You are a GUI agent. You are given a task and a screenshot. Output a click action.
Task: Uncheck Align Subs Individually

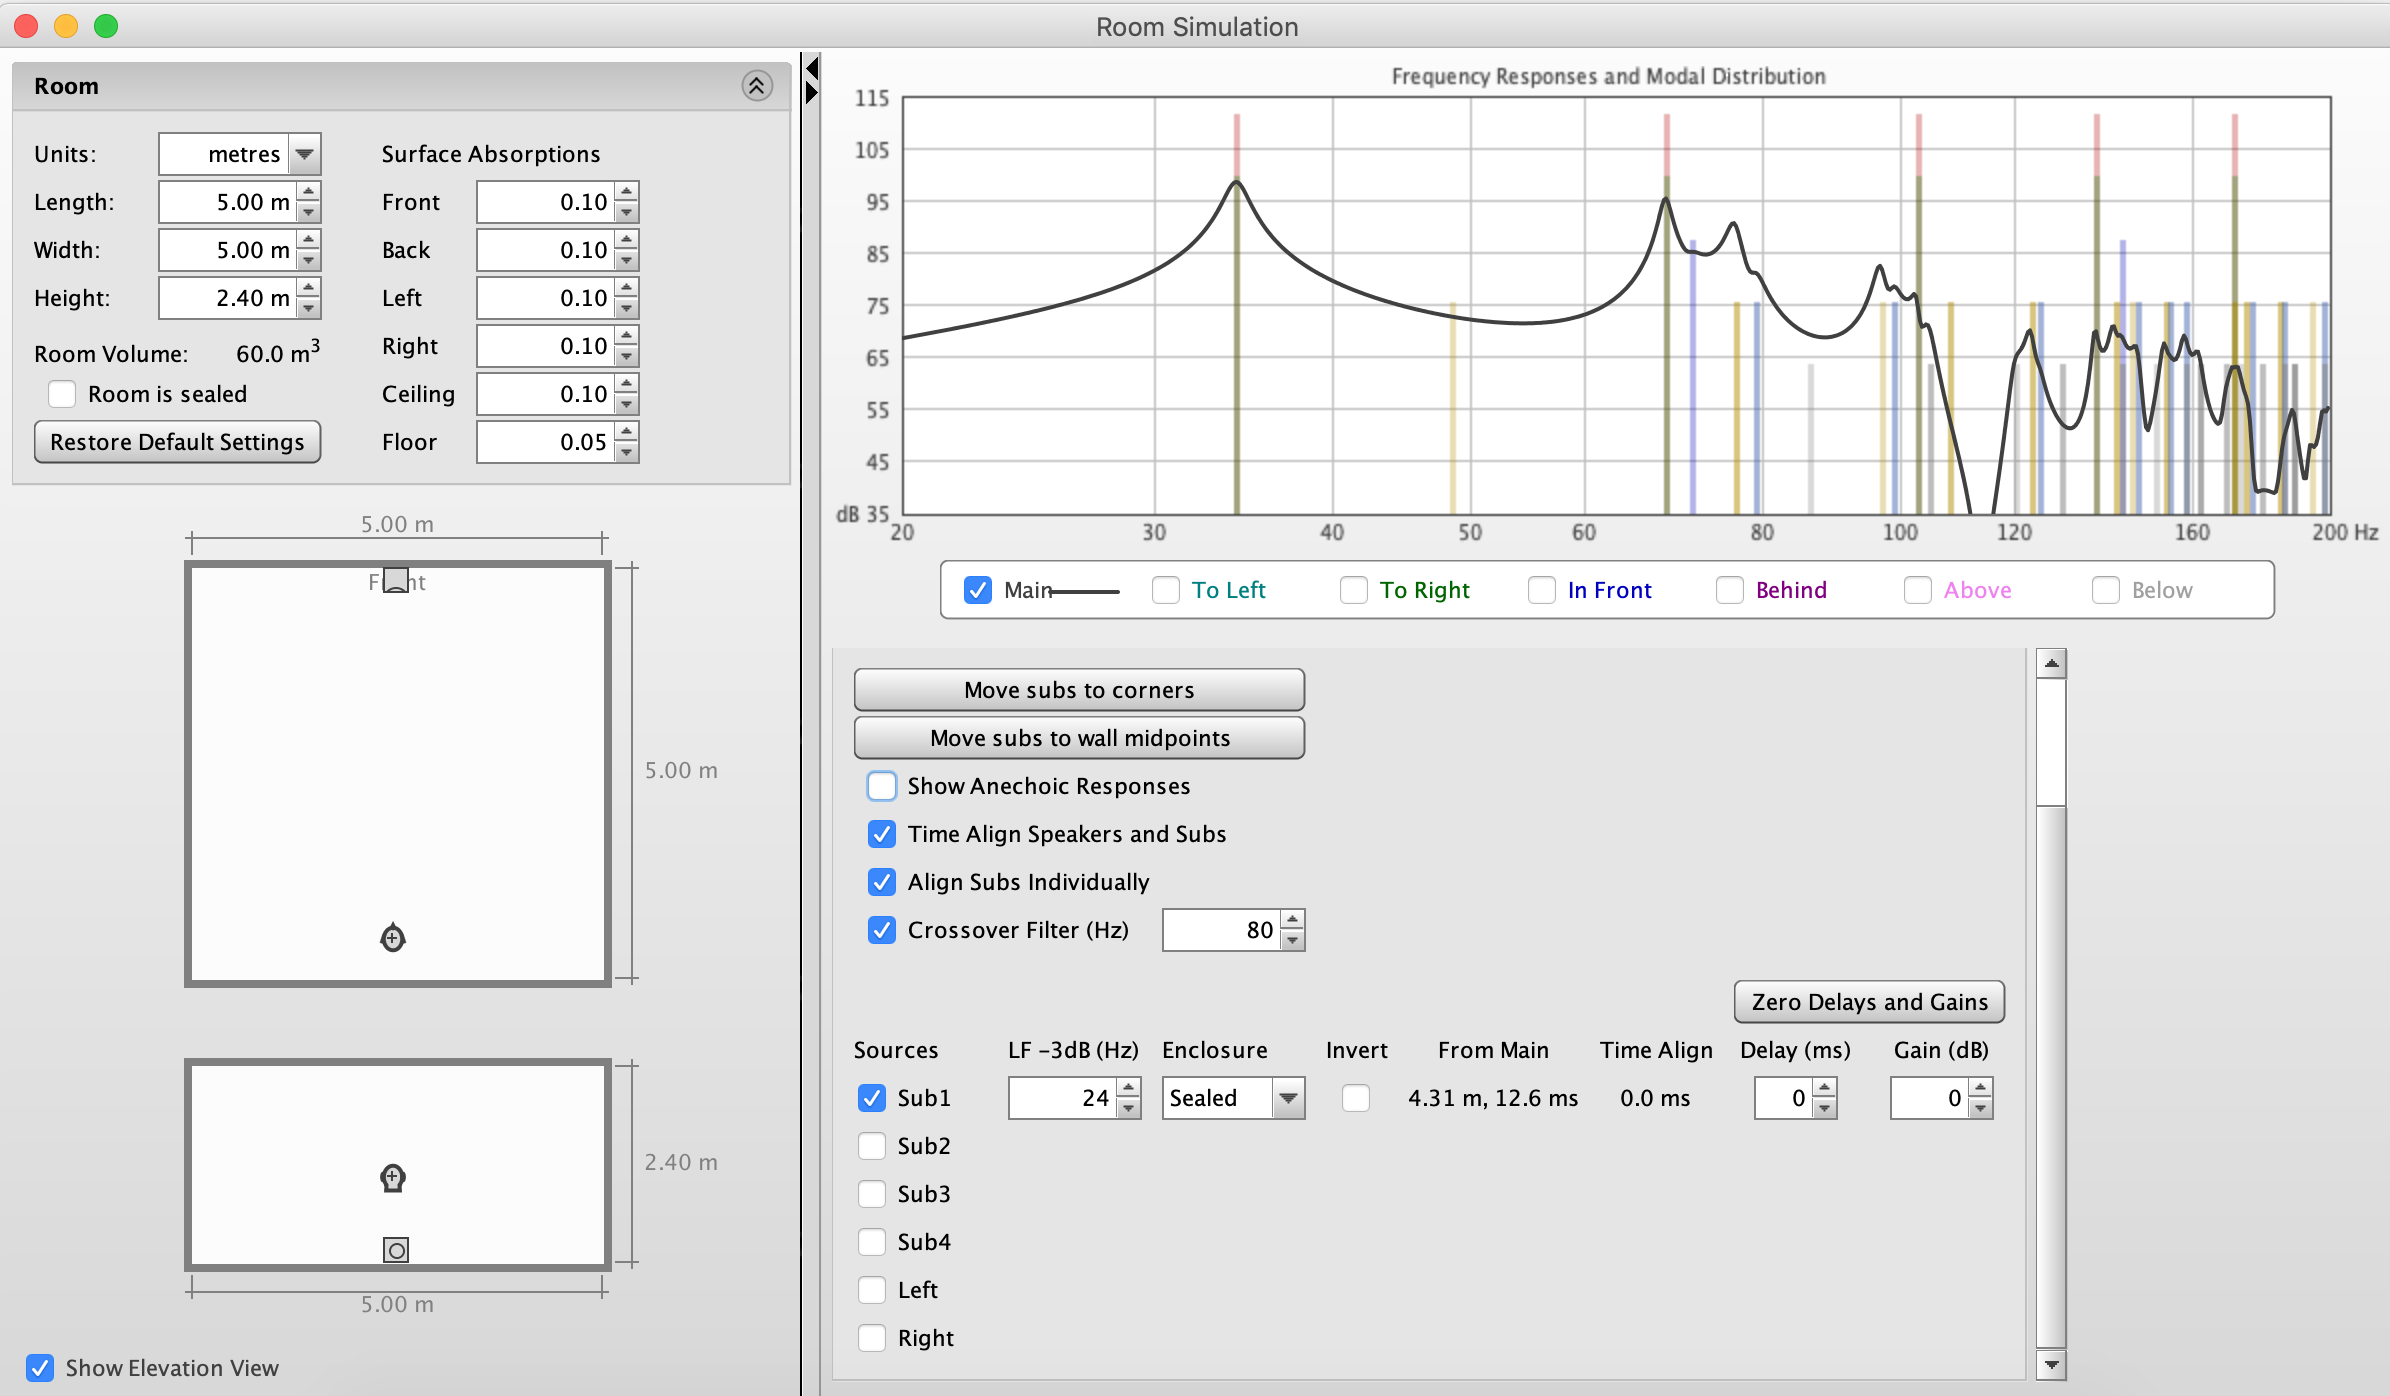[x=882, y=882]
